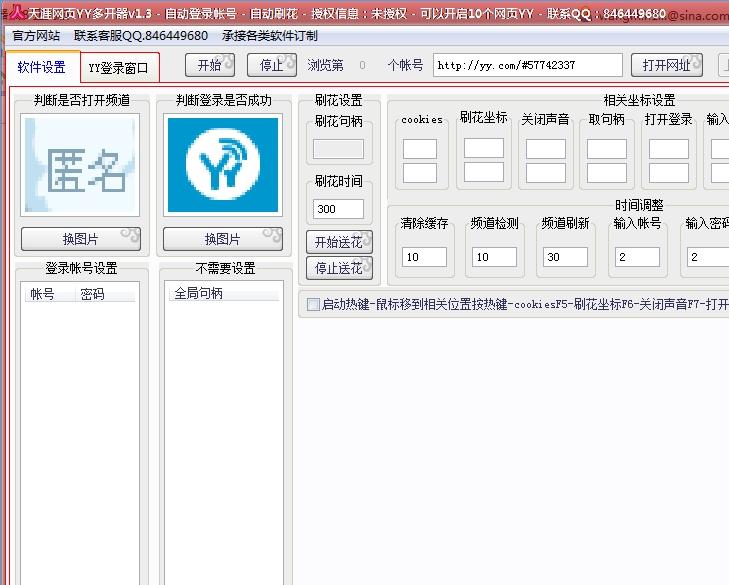Click the 刷花时间 field showing 300
729x585 pixels.
click(x=339, y=209)
